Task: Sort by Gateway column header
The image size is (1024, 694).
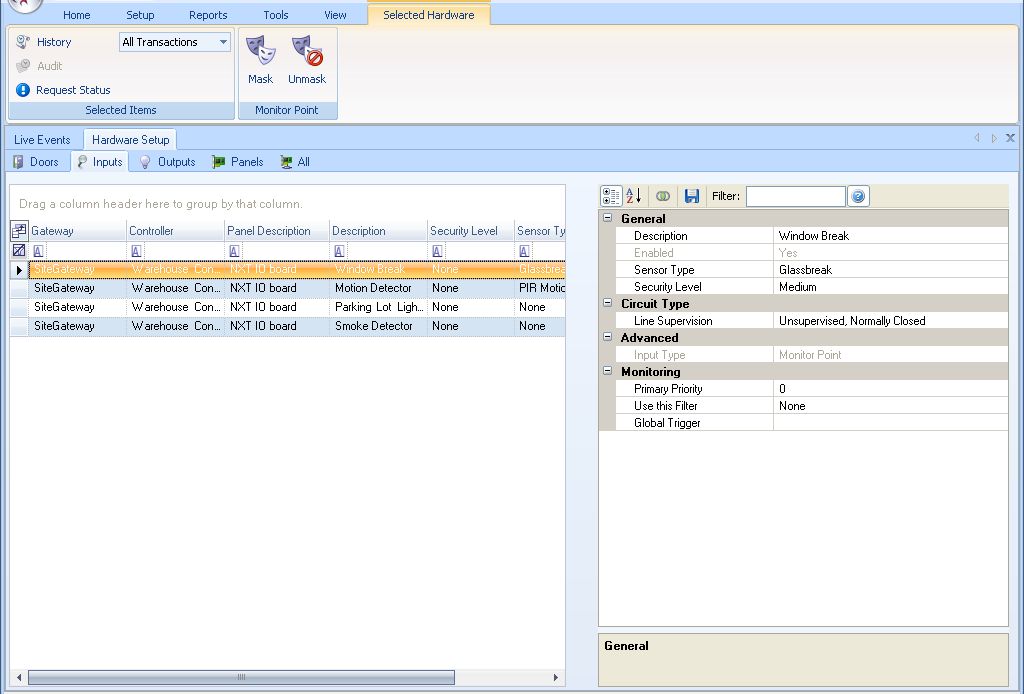Action: (77, 230)
